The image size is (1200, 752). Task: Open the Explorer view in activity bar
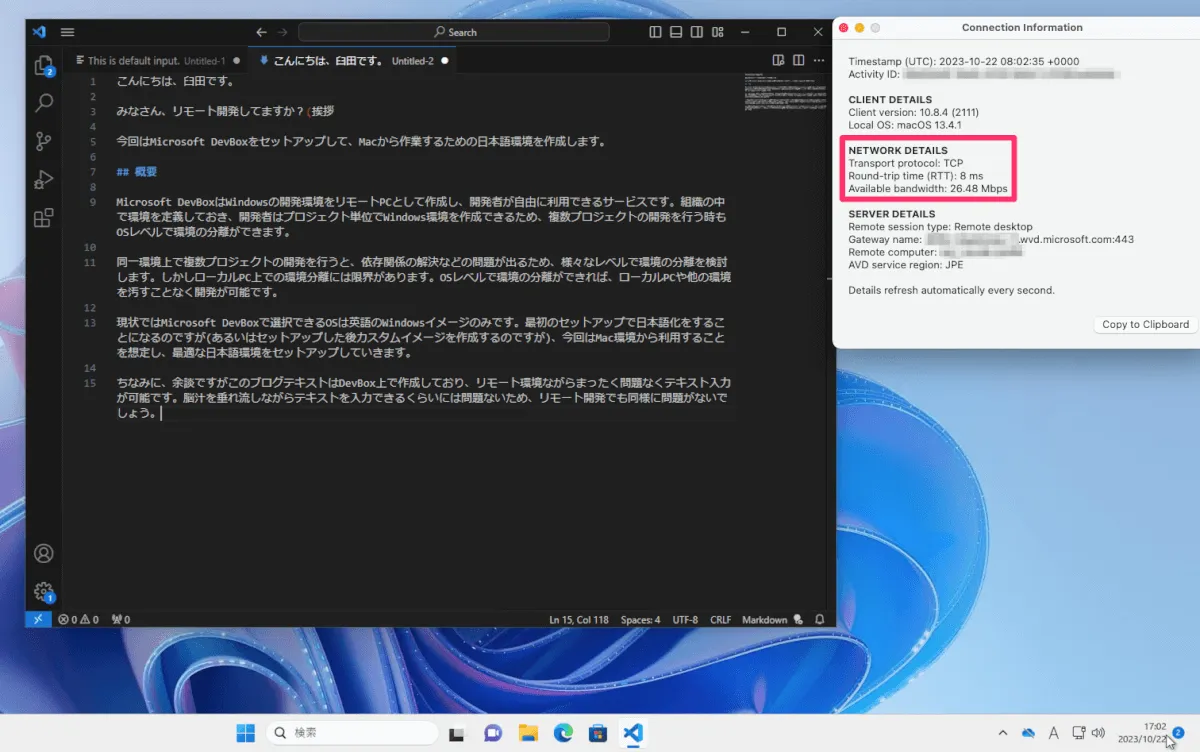(44, 66)
